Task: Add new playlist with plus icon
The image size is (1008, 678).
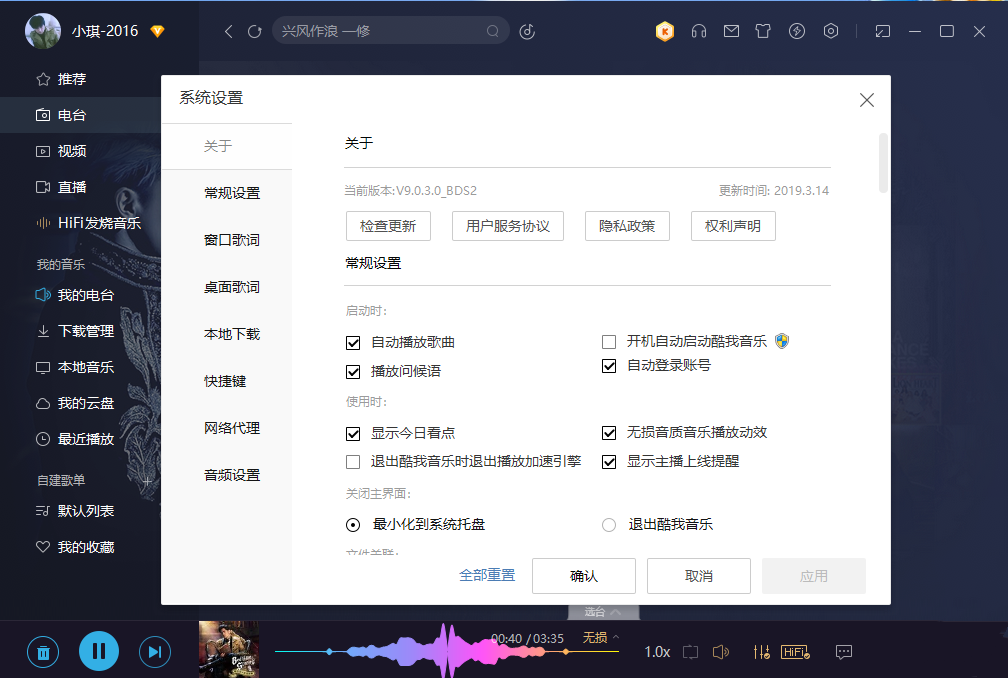Action: coord(147,481)
